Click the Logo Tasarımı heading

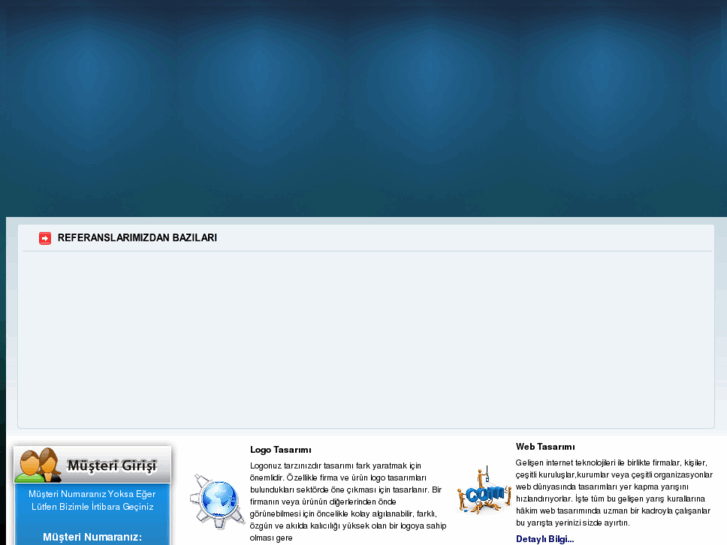(x=281, y=450)
